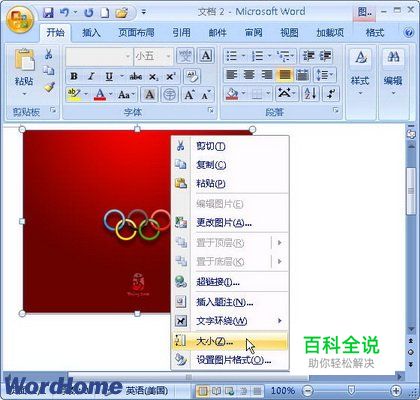Click the 粘贴 paste button in ribbon
Screen dimensions: 420x400
[24, 72]
